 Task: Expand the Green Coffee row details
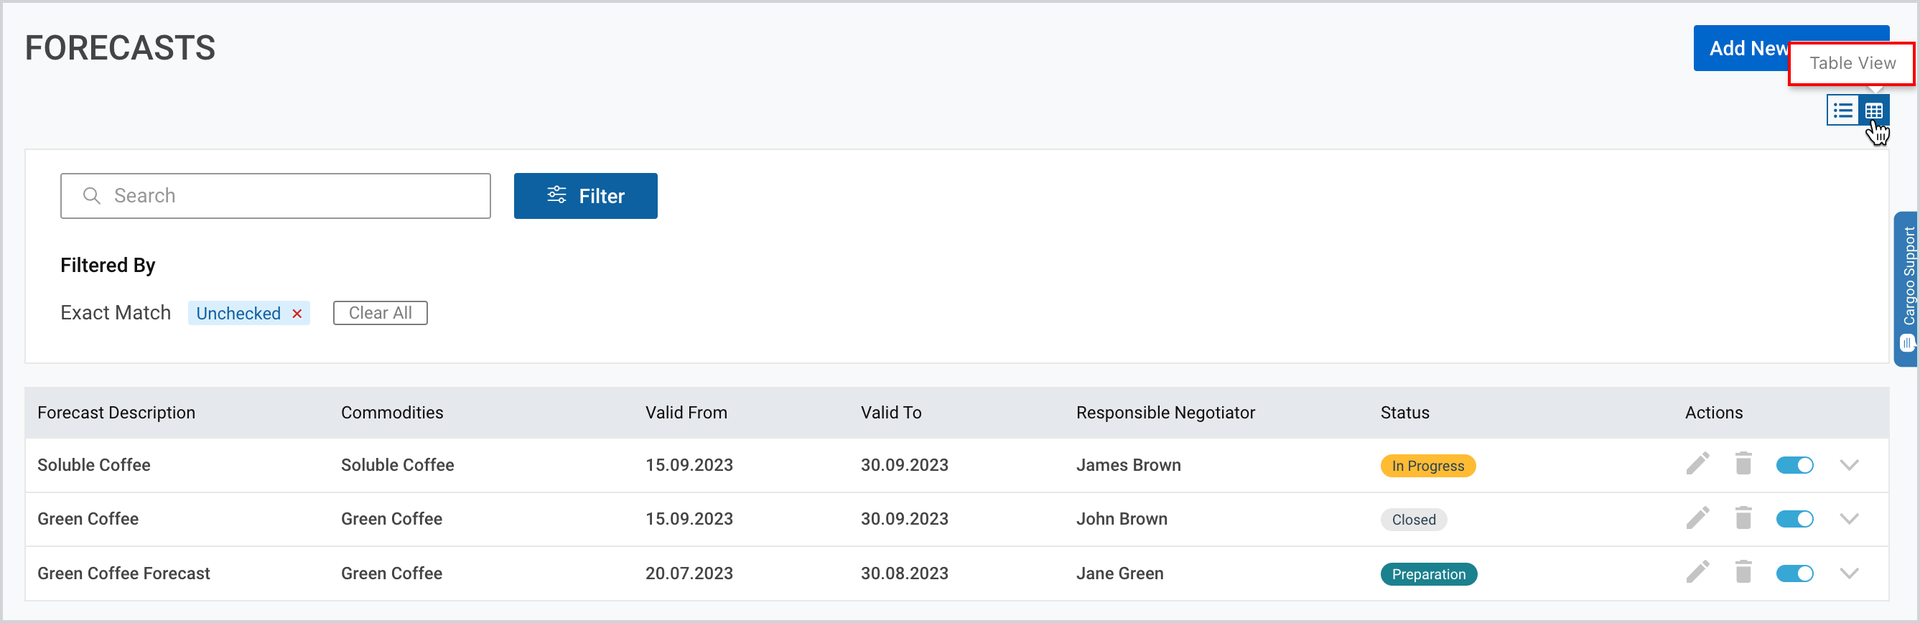point(1849,519)
